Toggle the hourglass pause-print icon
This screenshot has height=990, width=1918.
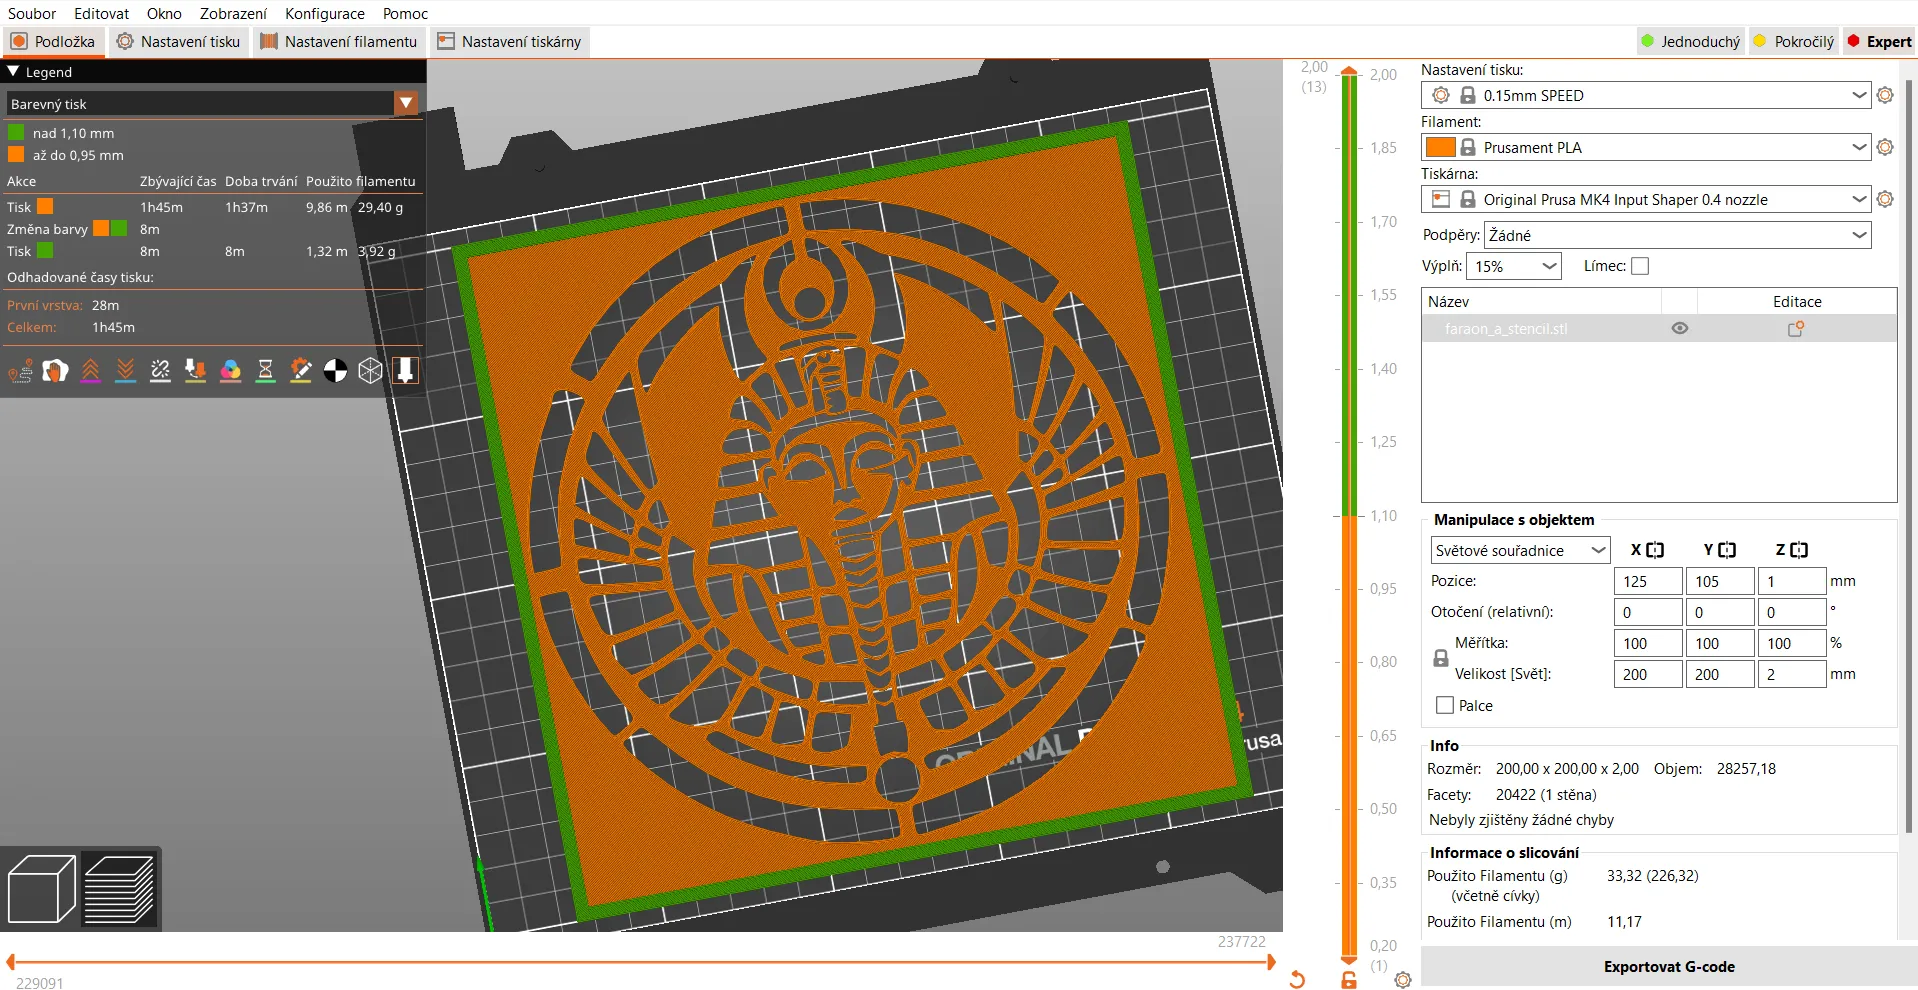[x=265, y=372]
